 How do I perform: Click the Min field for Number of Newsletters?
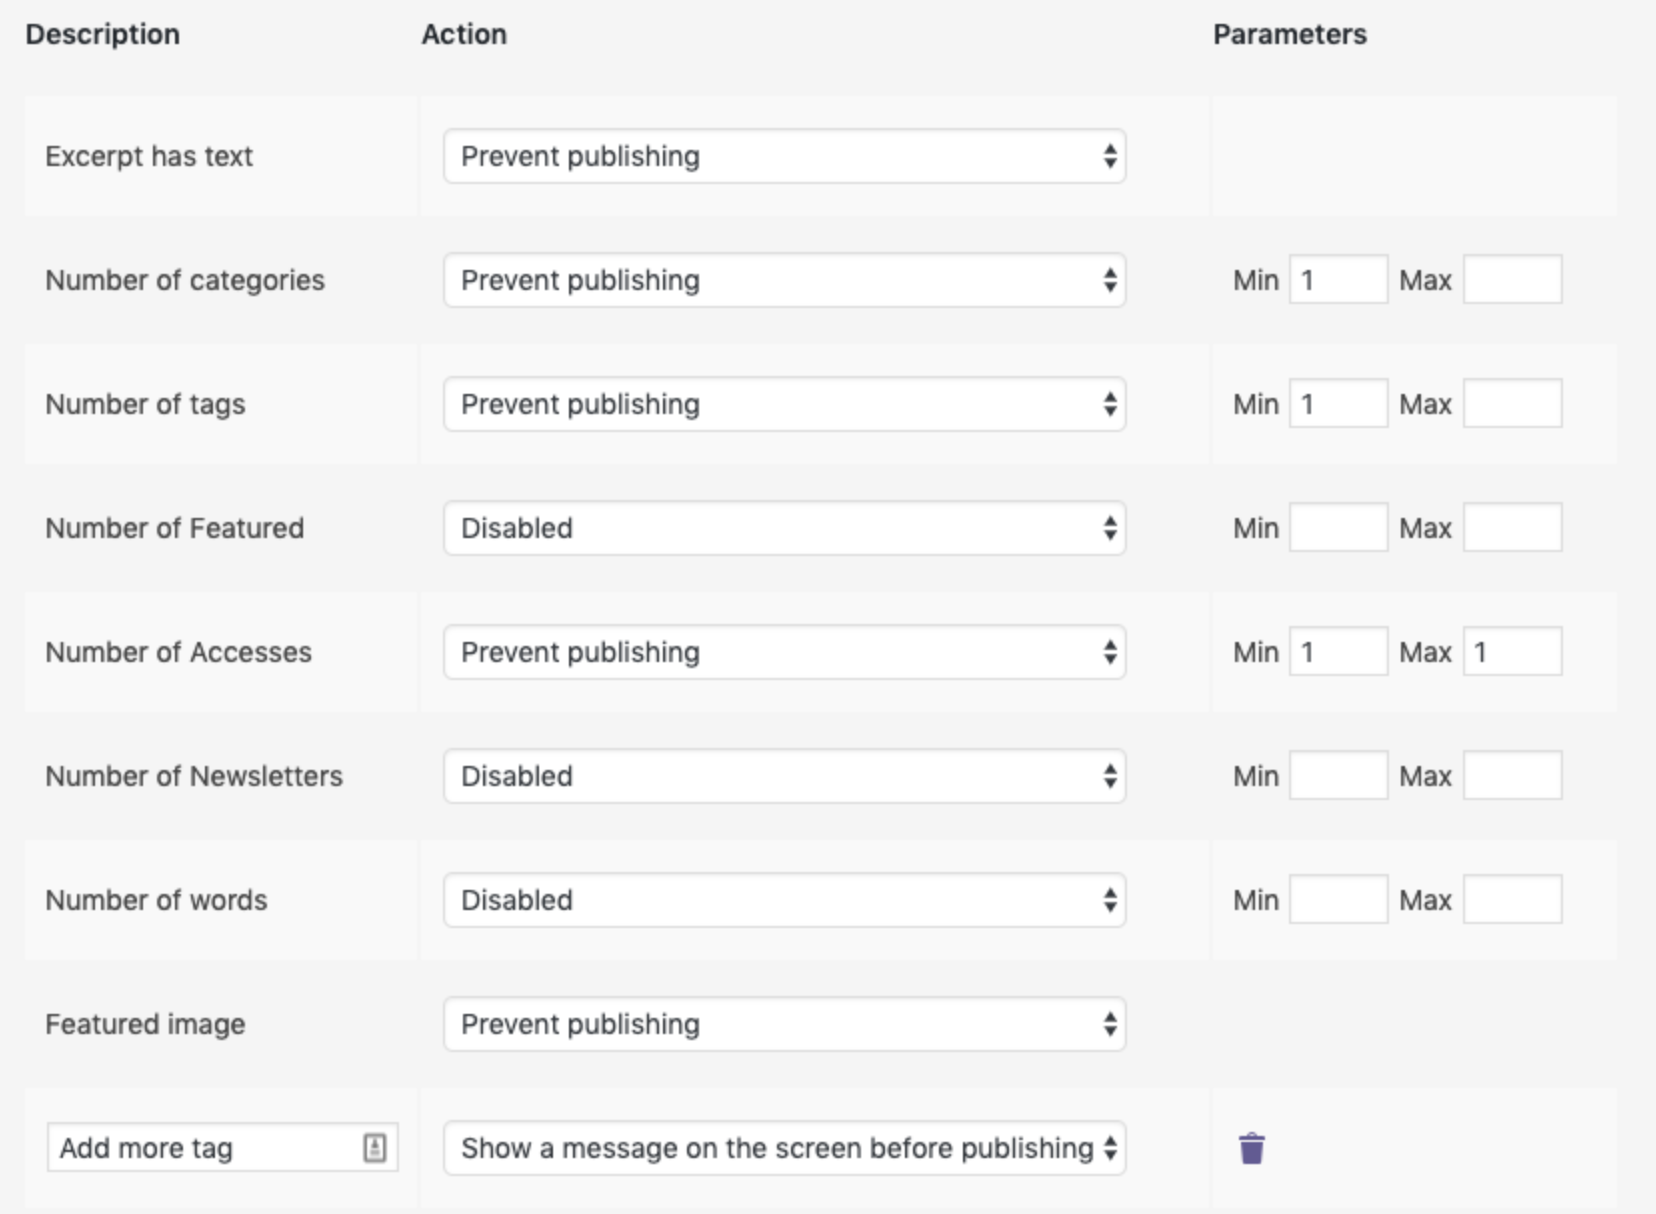(x=1338, y=776)
